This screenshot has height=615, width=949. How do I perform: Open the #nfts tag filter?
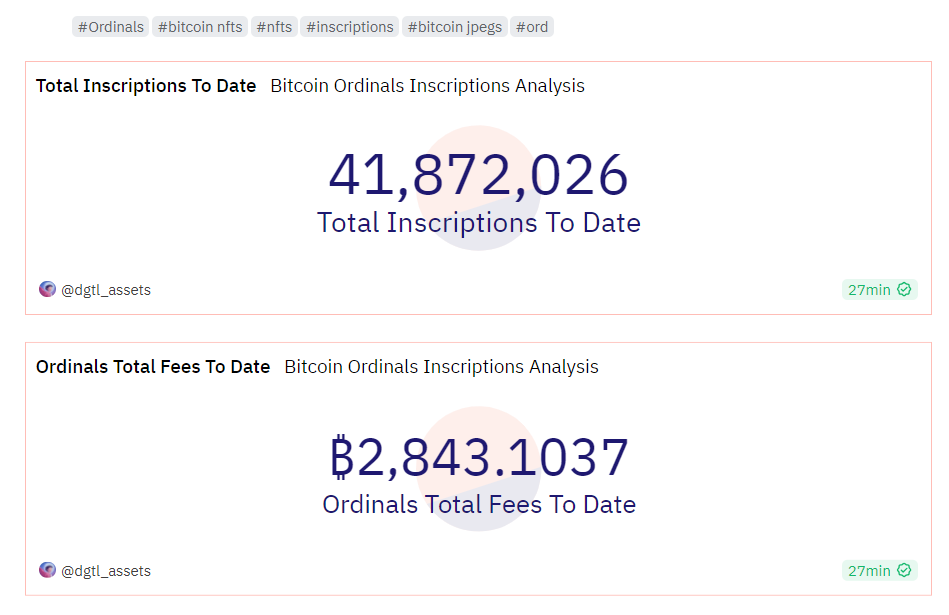point(273,27)
